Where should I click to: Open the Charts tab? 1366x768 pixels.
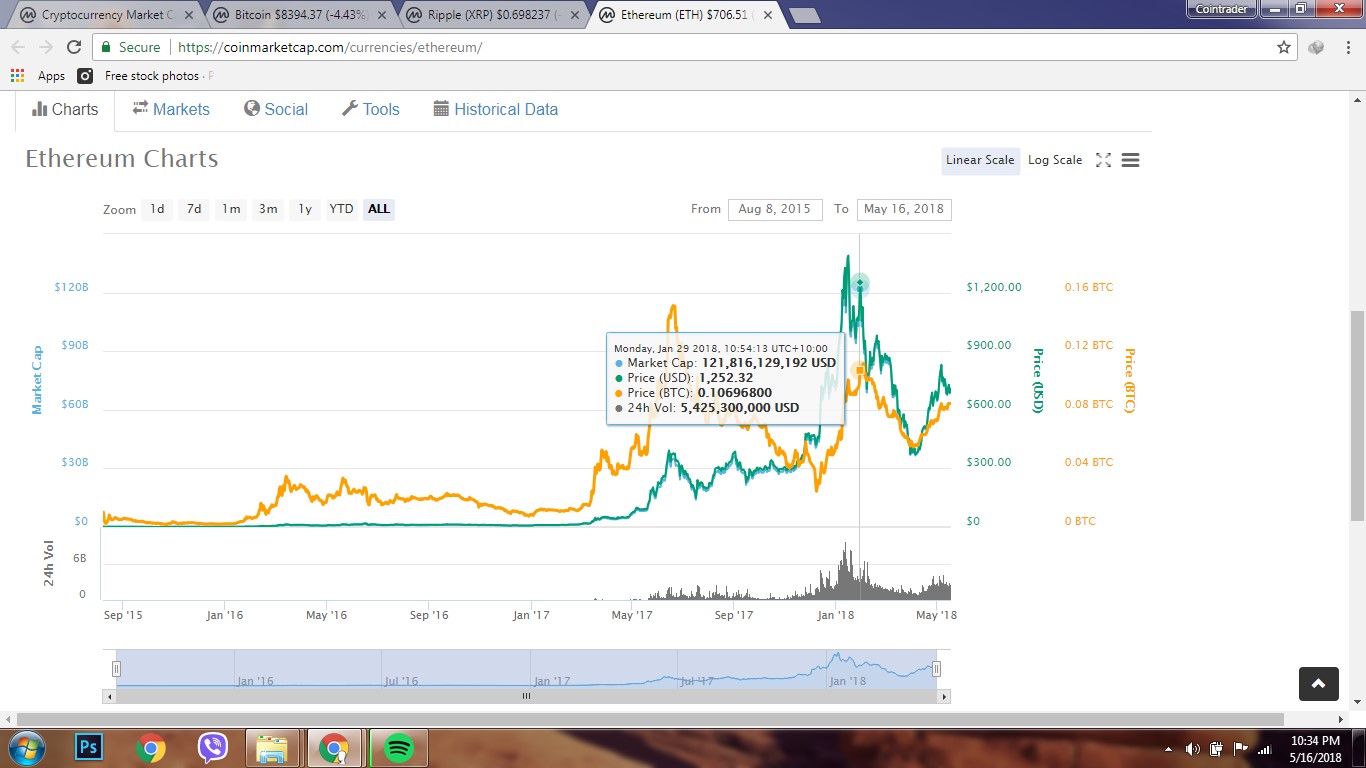tap(65, 110)
